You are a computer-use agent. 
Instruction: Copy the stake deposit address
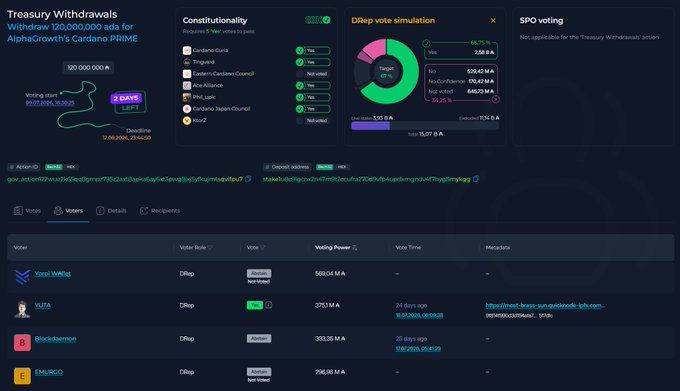[x=476, y=179]
